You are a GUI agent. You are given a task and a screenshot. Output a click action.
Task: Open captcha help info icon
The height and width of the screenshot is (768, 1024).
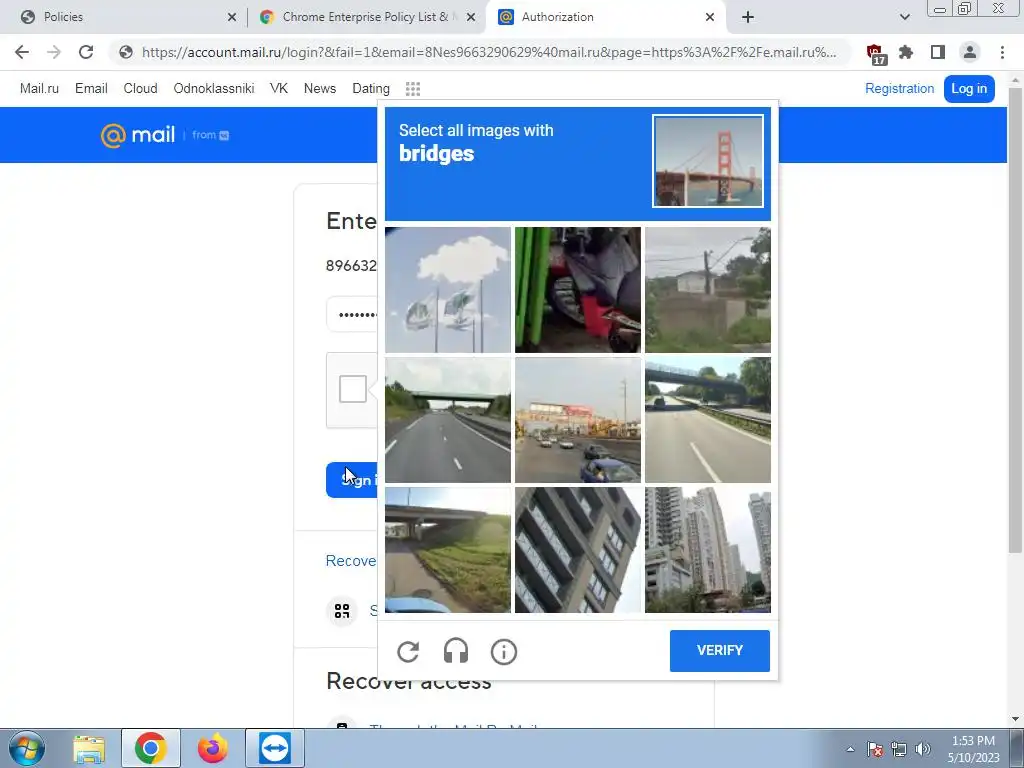pyautogui.click(x=504, y=651)
